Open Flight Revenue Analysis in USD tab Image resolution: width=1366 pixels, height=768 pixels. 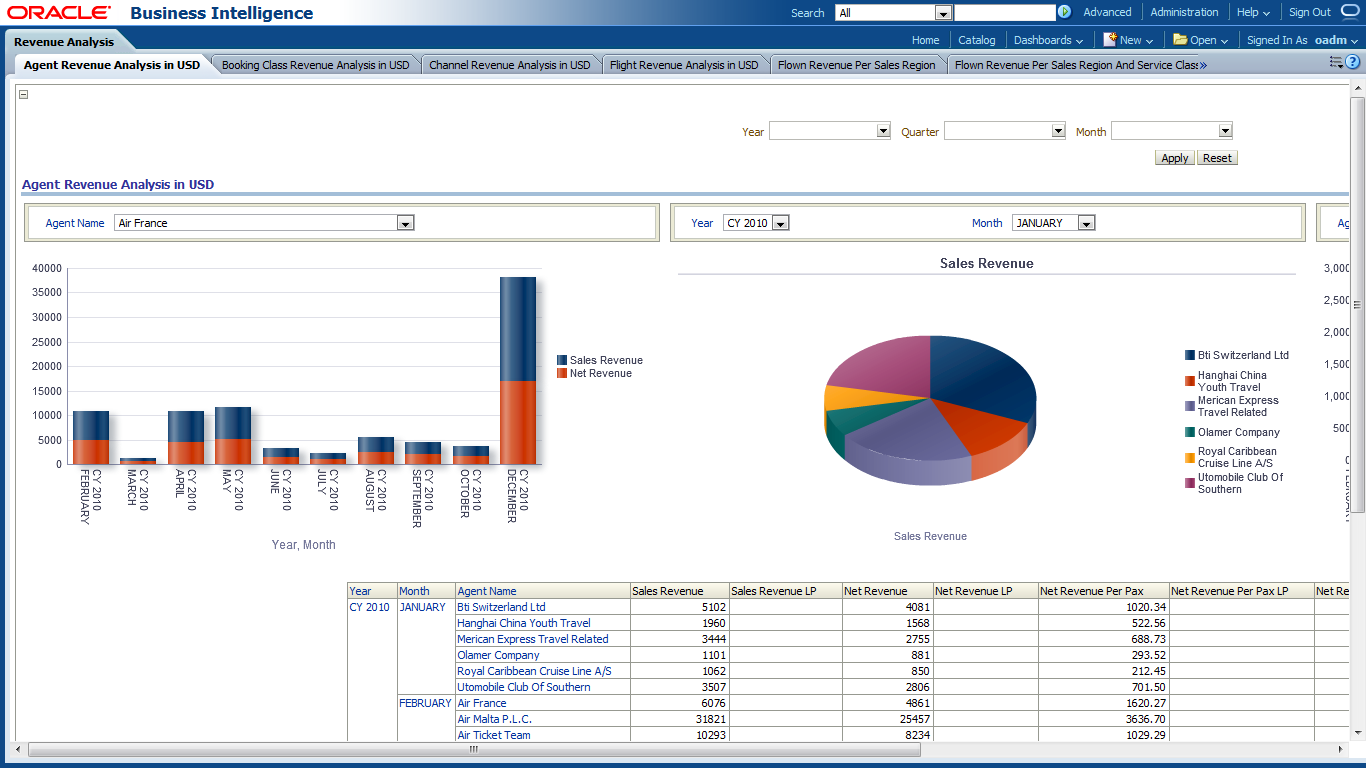pyautogui.click(x=684, y=65)
